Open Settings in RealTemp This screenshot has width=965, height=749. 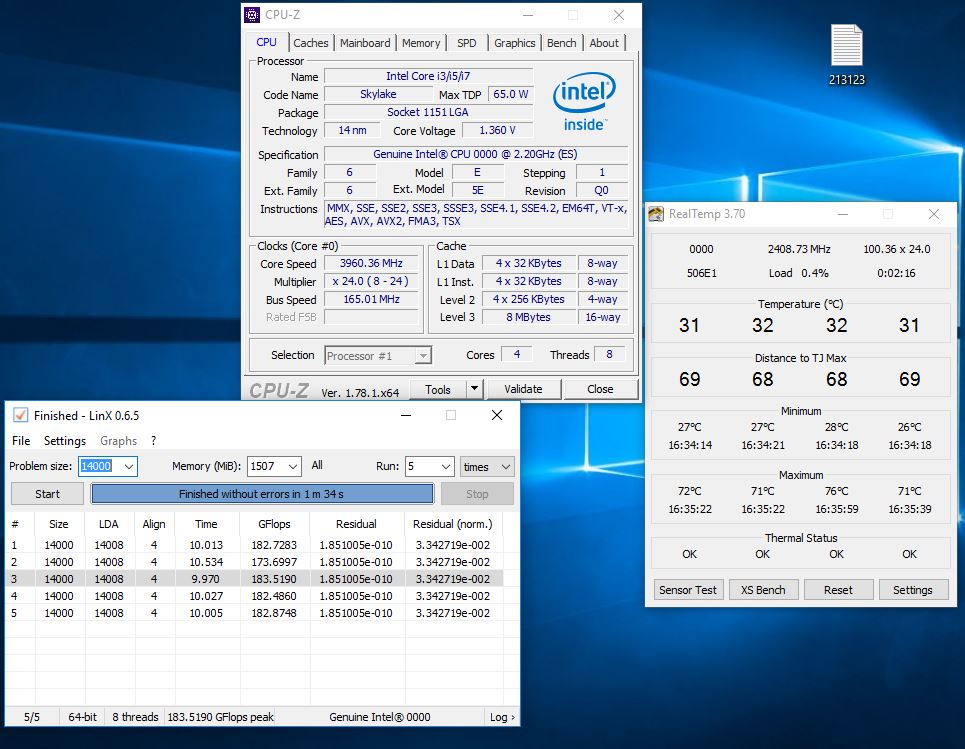(x=913, y=590)
